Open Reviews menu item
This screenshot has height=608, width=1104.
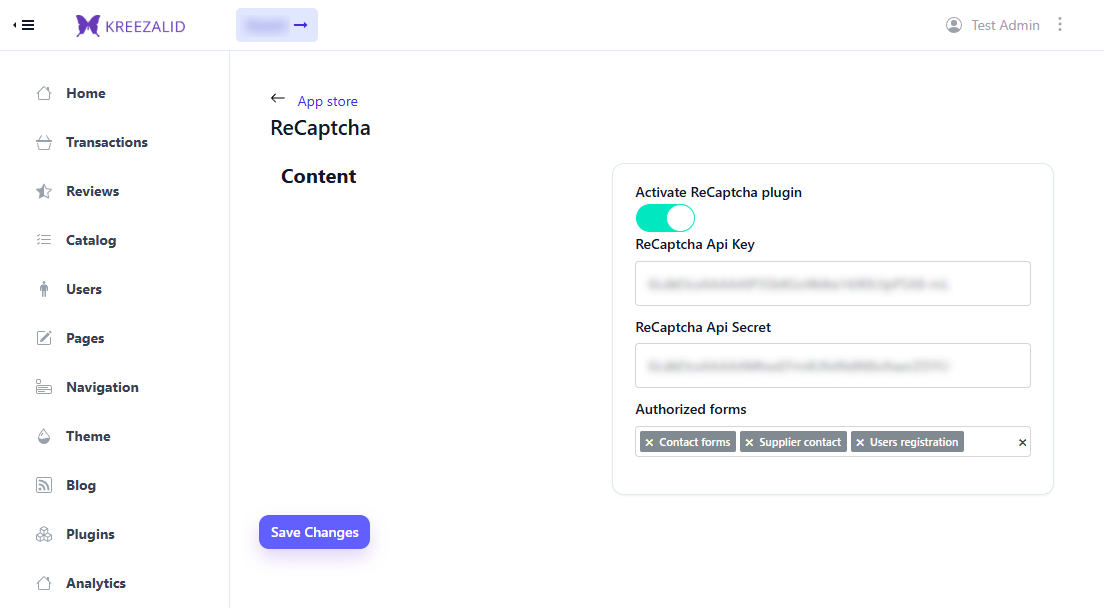point(92,191)
